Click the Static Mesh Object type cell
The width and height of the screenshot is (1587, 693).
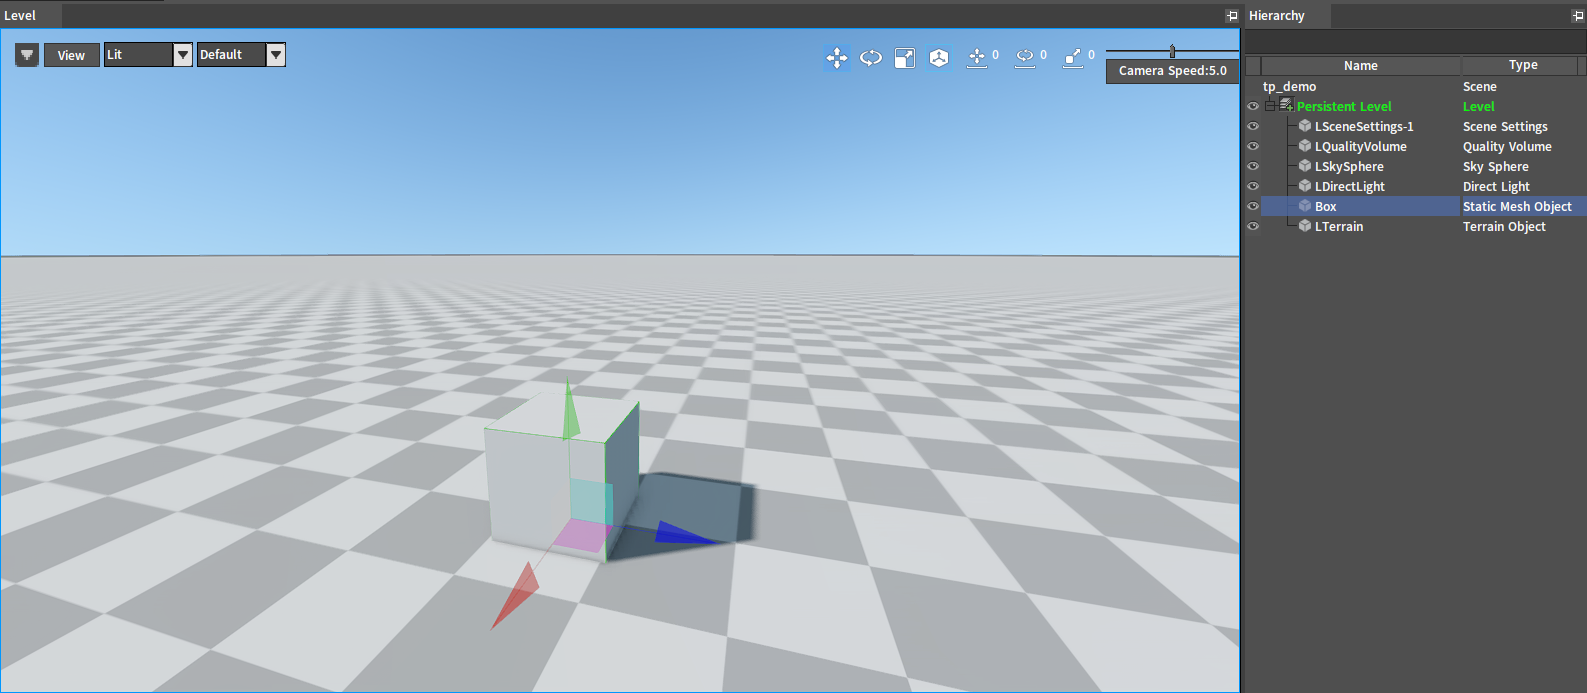pyautogui.click(x=1517, y=206)
